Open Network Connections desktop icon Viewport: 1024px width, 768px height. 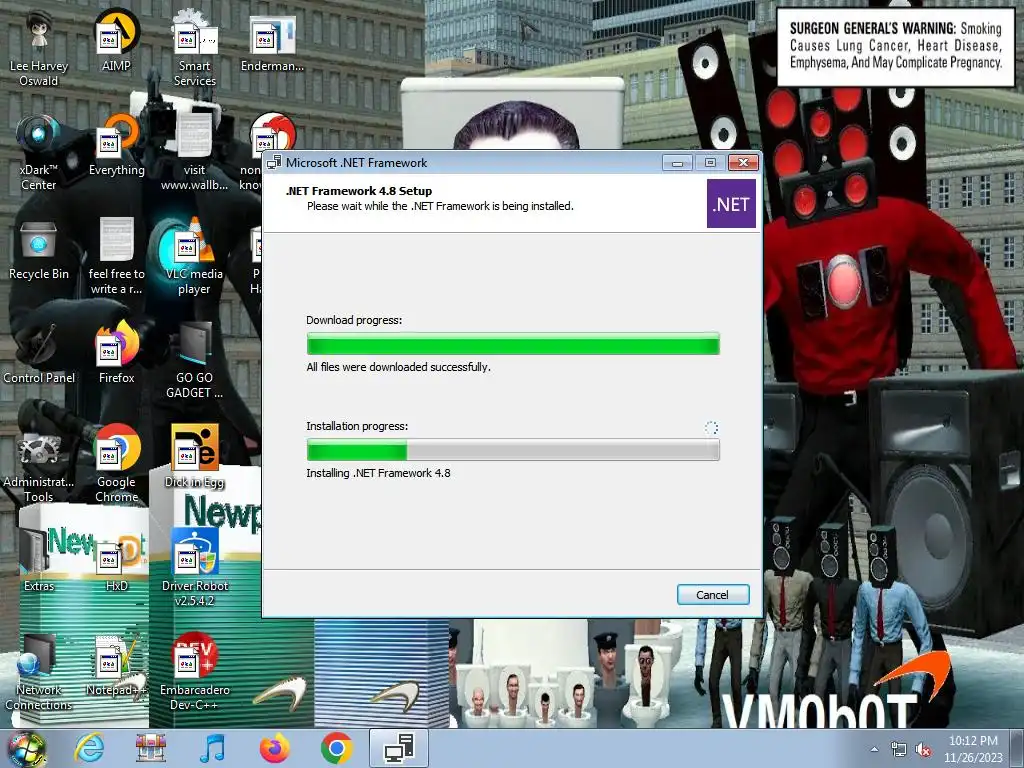[39, 671]
